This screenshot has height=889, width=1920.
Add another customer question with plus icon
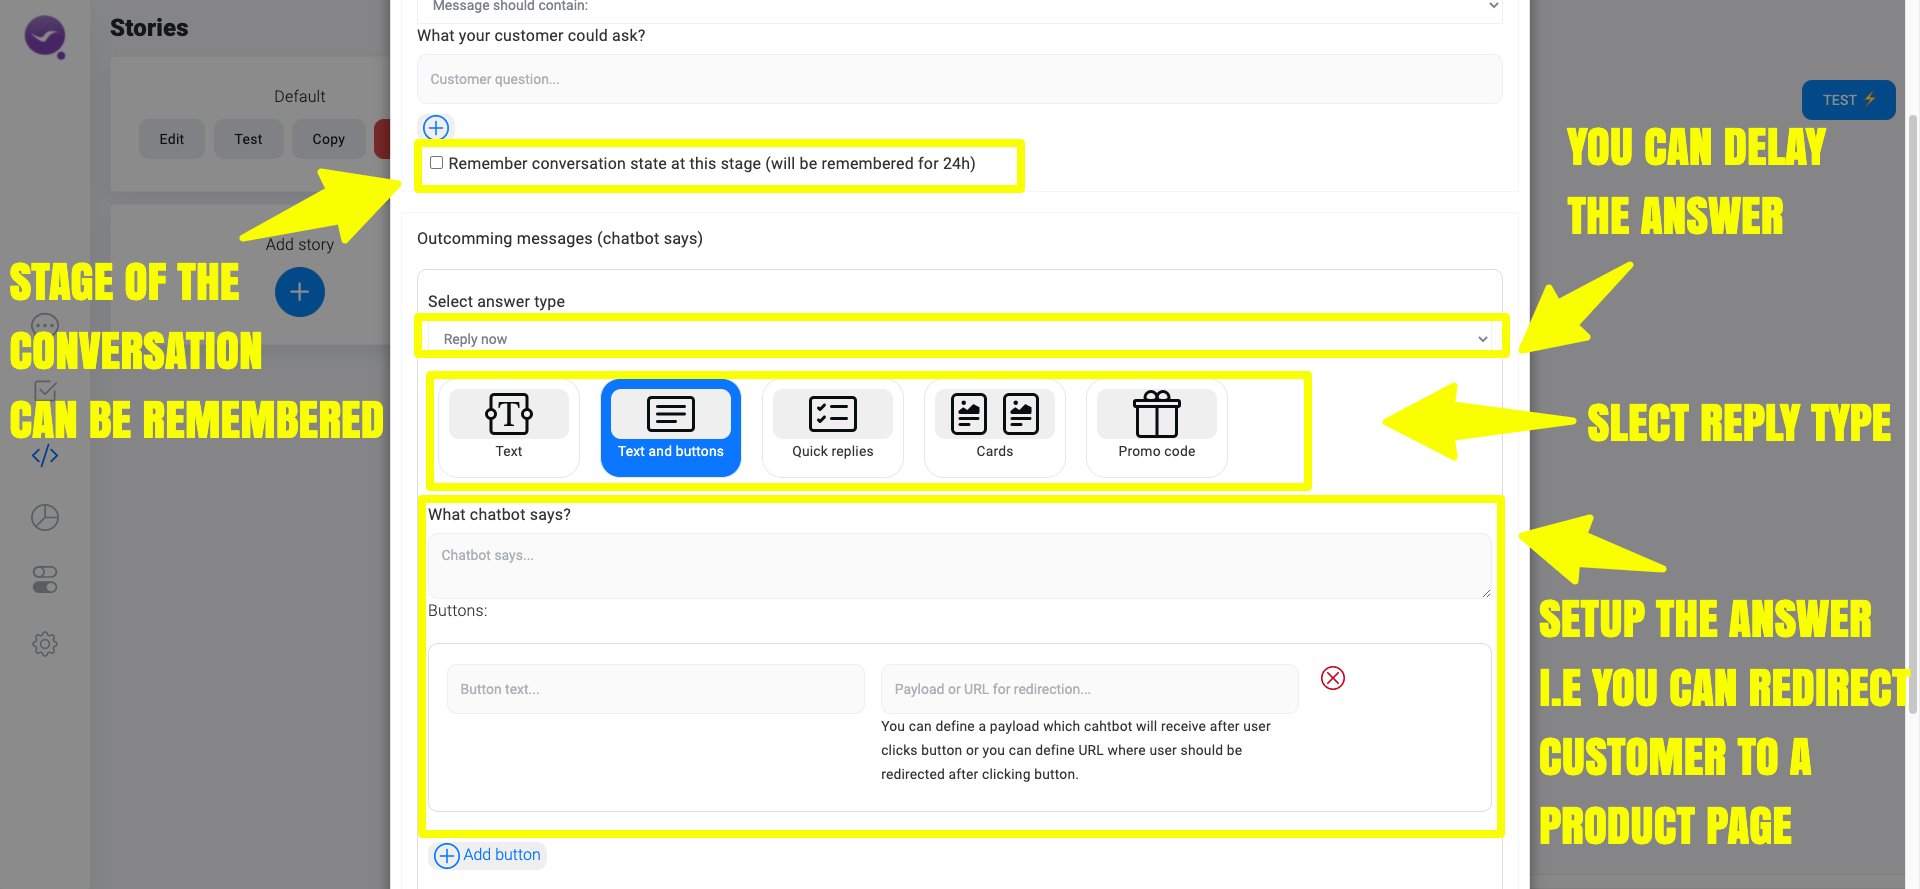coord(436,128)
